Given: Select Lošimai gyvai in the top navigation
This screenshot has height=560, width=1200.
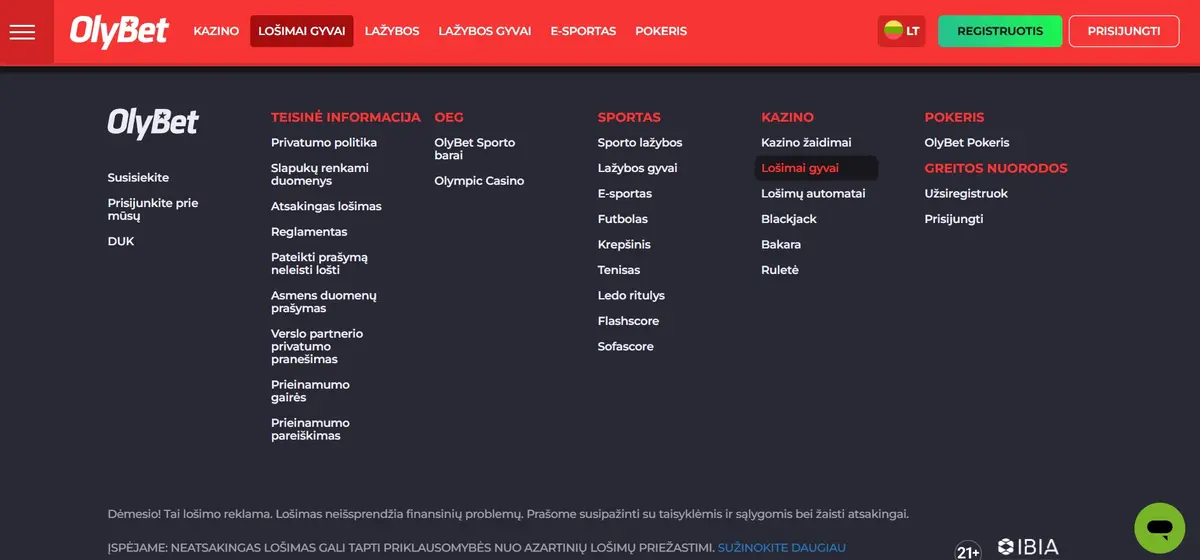Looking at the screenshot, I should (x=302, y=31).
